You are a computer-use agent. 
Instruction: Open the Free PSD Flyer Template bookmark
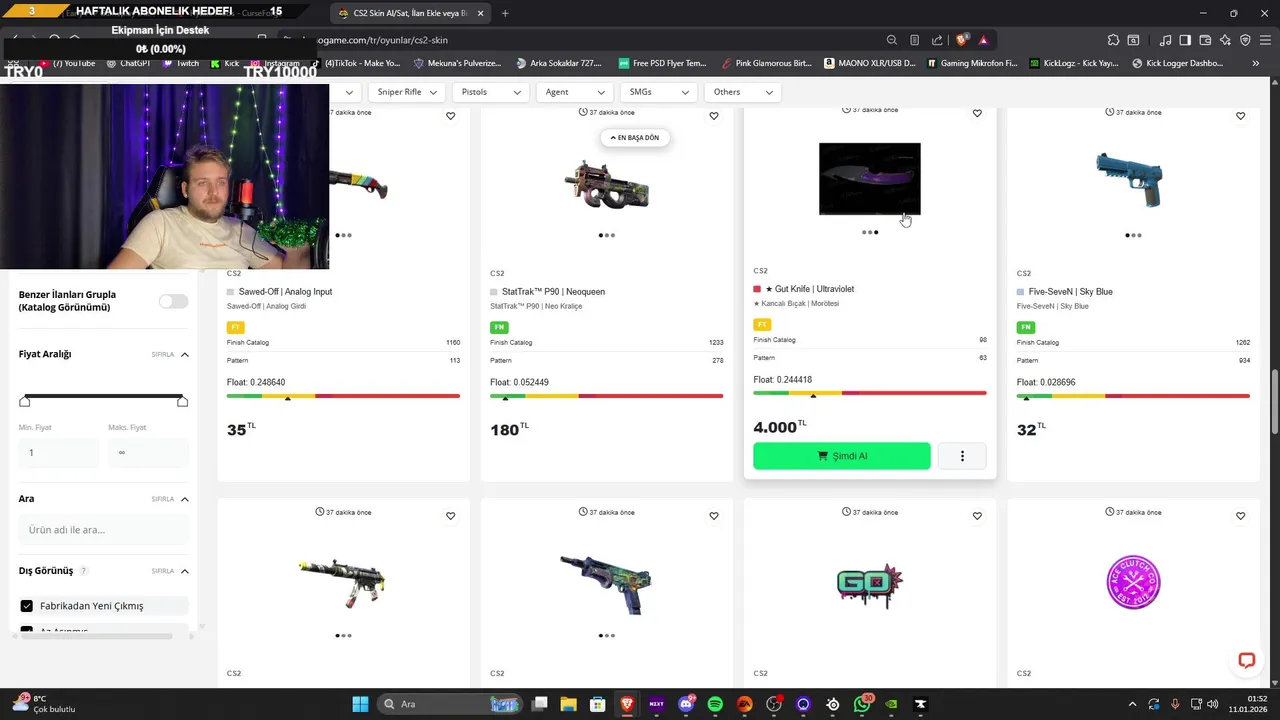(662, 63)
